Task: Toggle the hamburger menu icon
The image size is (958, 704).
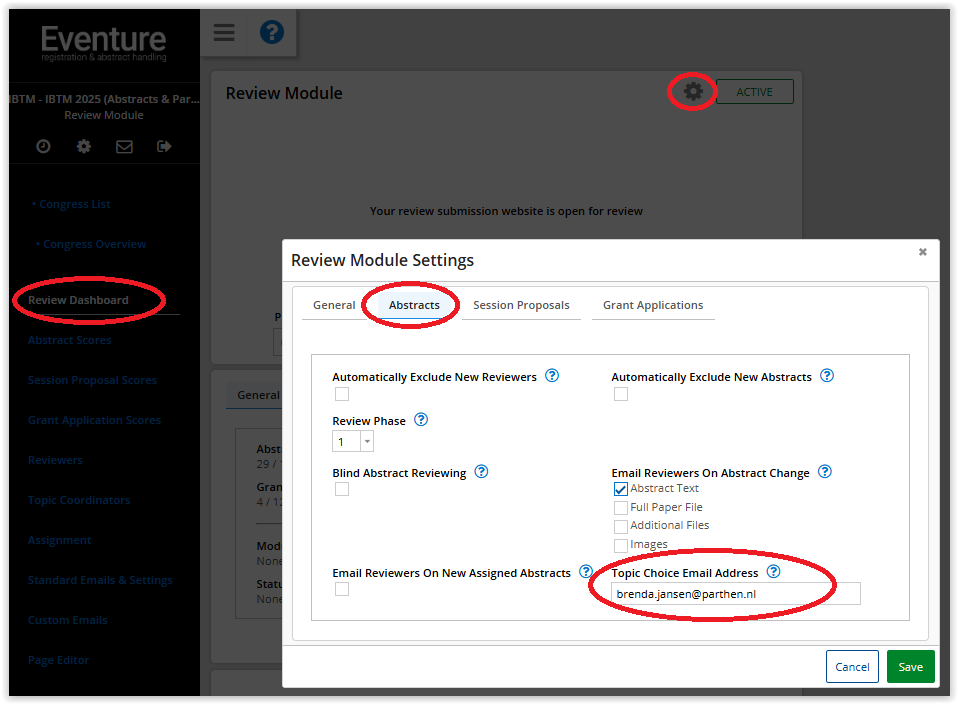Action: (x=224, y=32)
